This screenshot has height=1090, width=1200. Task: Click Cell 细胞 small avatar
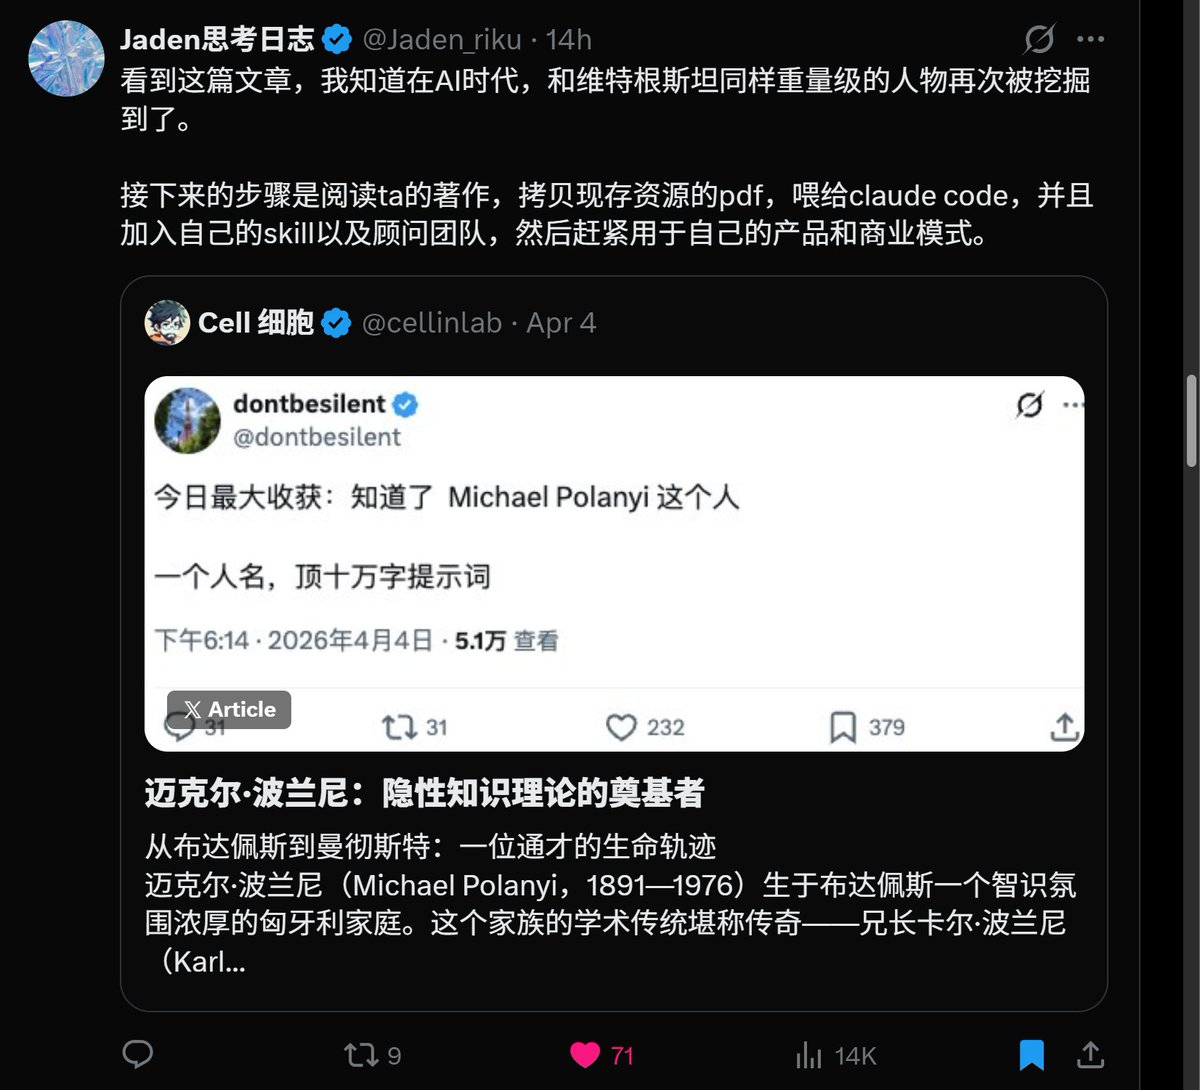(167, 323)
